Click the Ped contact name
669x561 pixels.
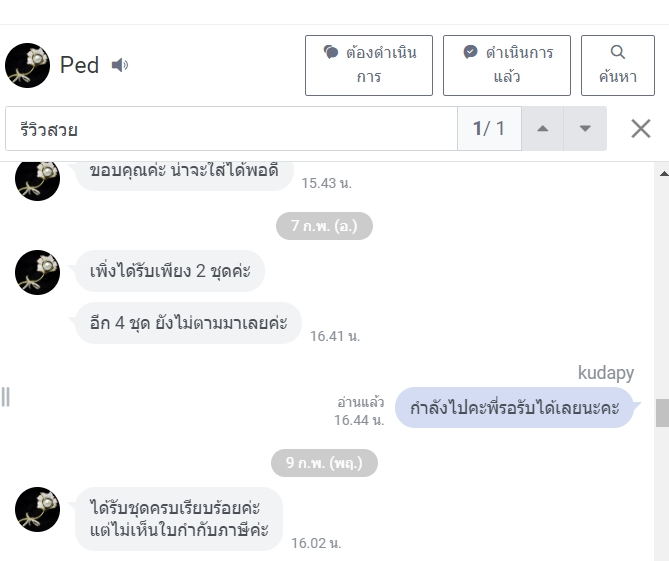pos(79,65)
